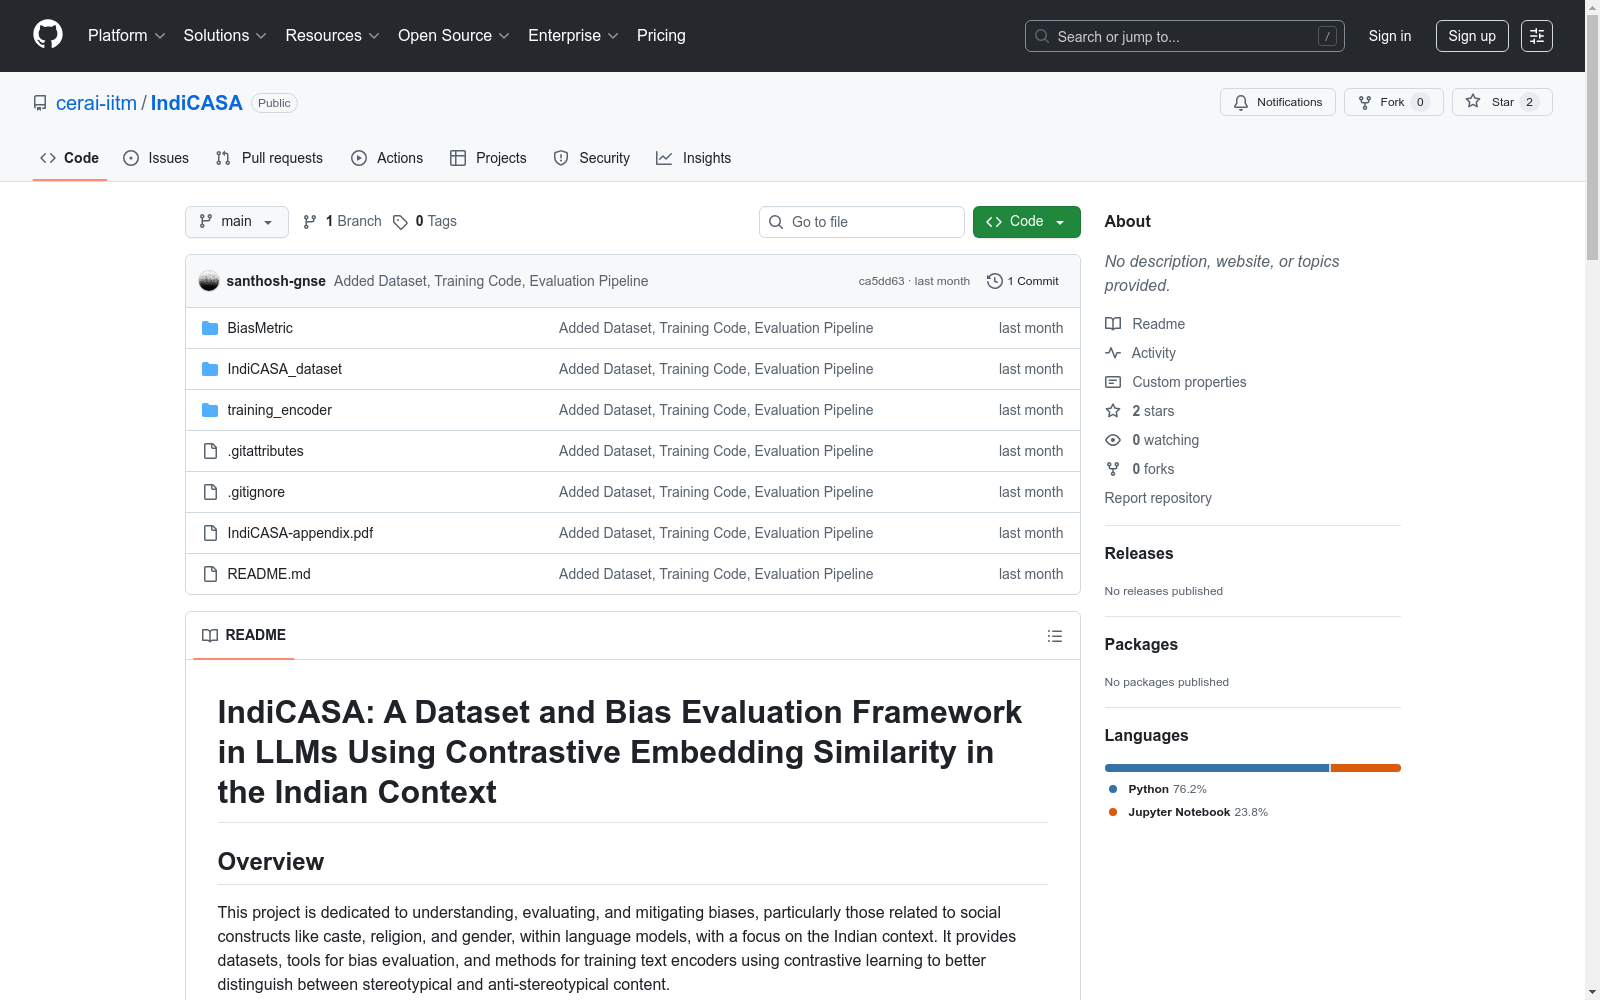View the 1 Commit history link

1023,281
